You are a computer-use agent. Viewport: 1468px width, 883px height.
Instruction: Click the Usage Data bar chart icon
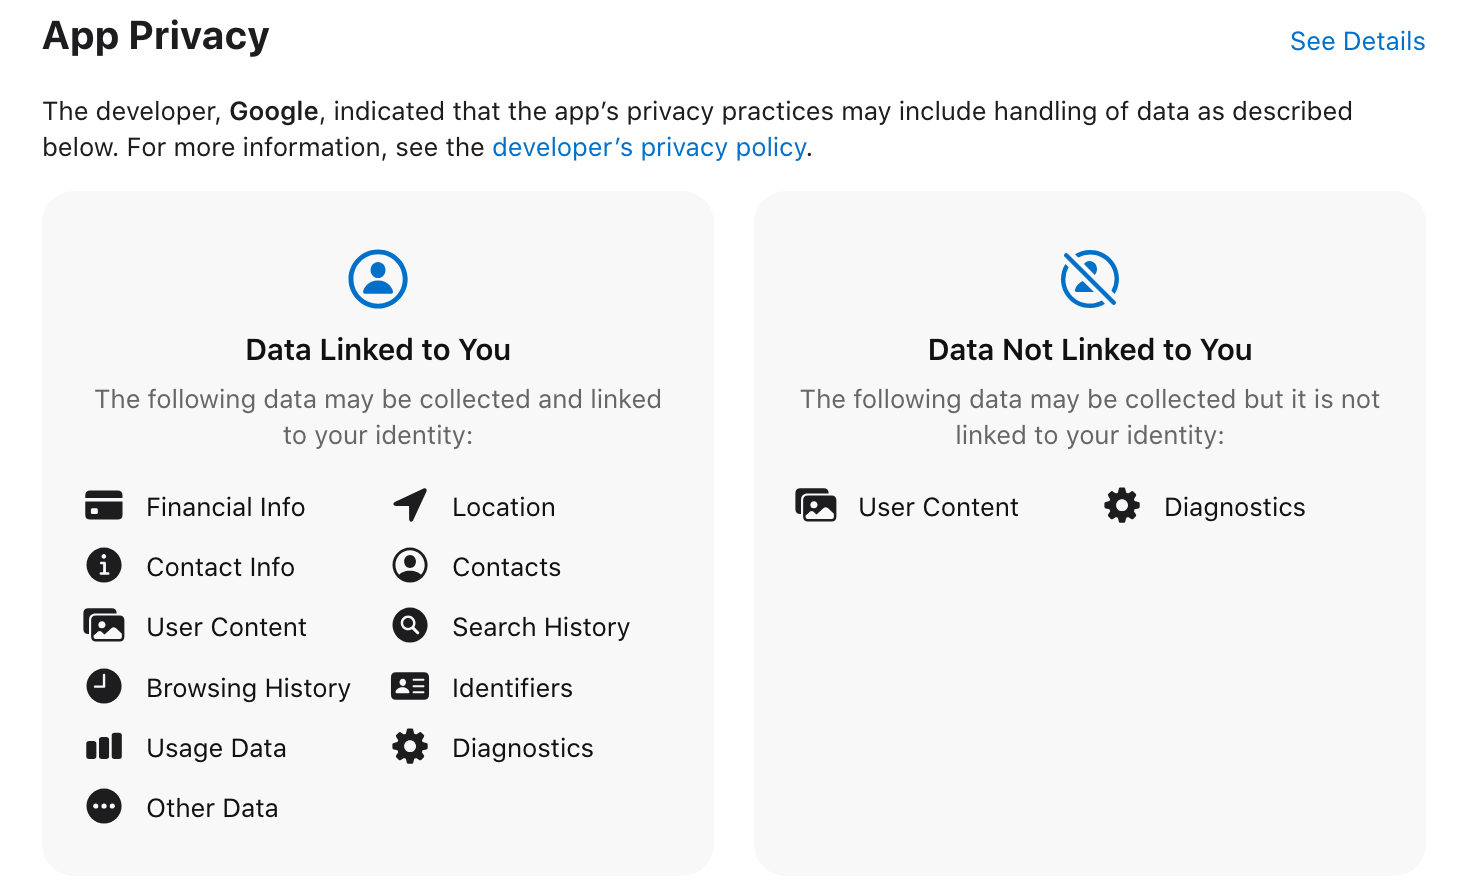click(104, 747)
